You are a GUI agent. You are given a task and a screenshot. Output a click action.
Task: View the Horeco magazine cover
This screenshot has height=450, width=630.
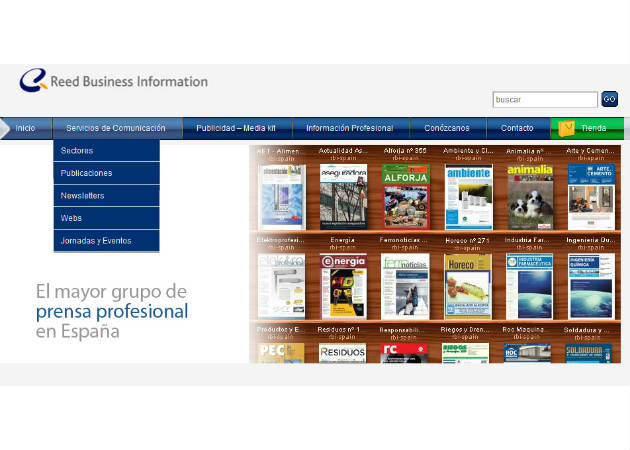click(x=468, y=285)
